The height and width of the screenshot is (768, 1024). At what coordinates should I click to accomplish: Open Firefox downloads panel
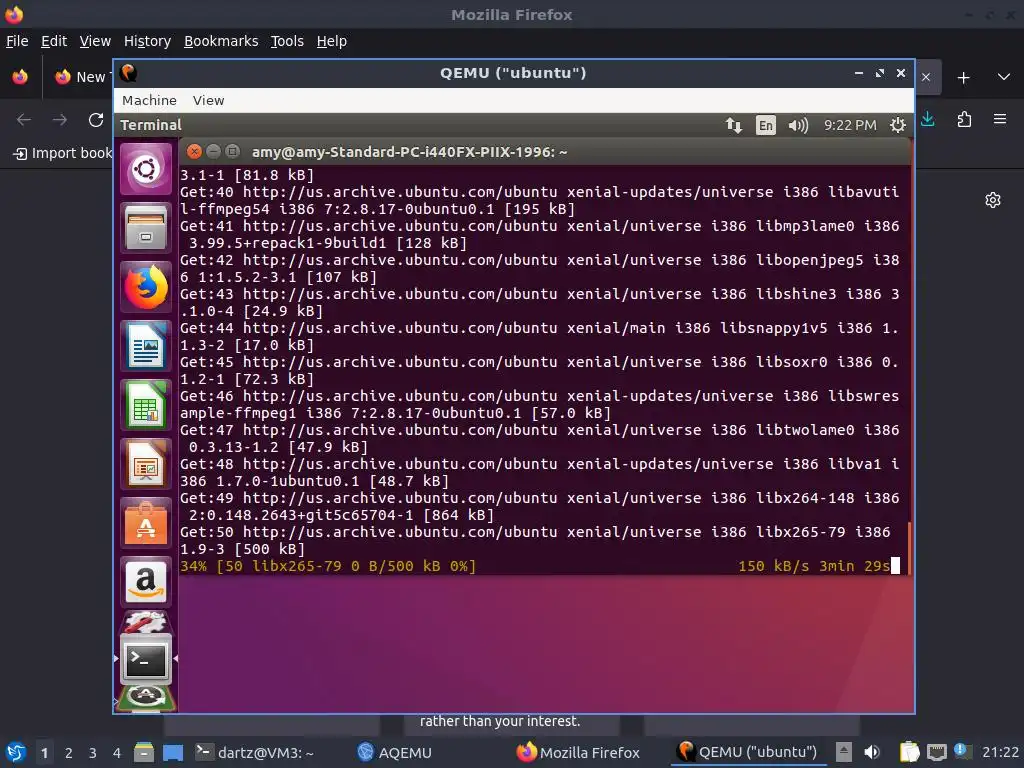coord(927,120)
